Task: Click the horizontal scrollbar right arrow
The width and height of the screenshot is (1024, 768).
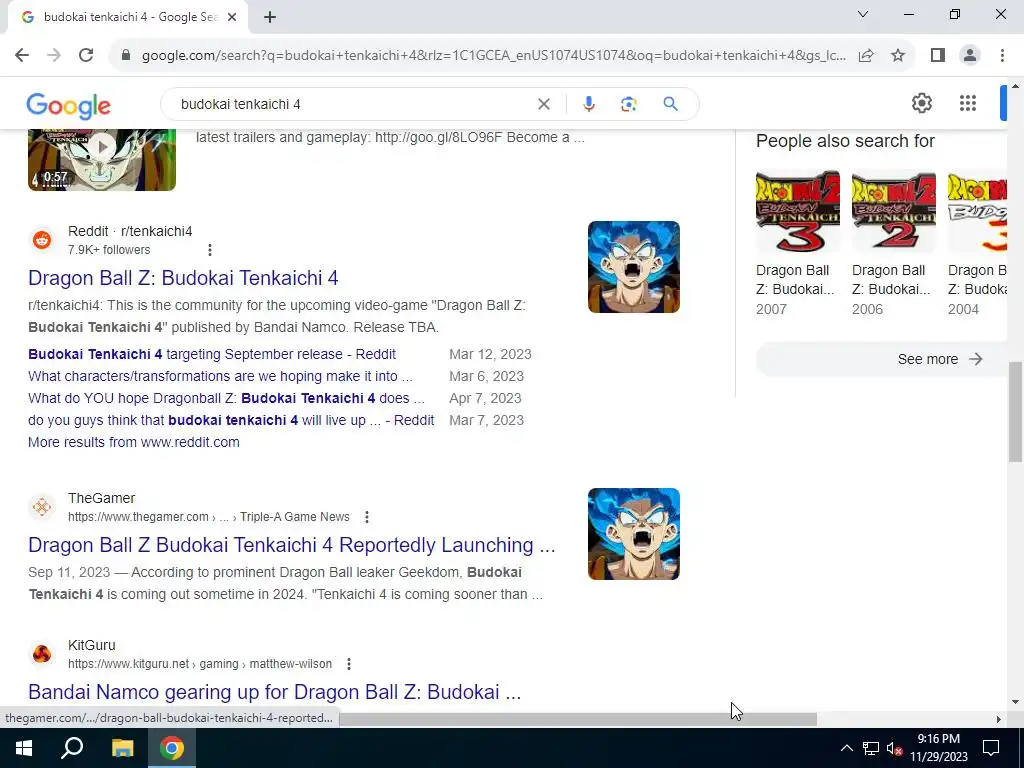Action: 998,719
